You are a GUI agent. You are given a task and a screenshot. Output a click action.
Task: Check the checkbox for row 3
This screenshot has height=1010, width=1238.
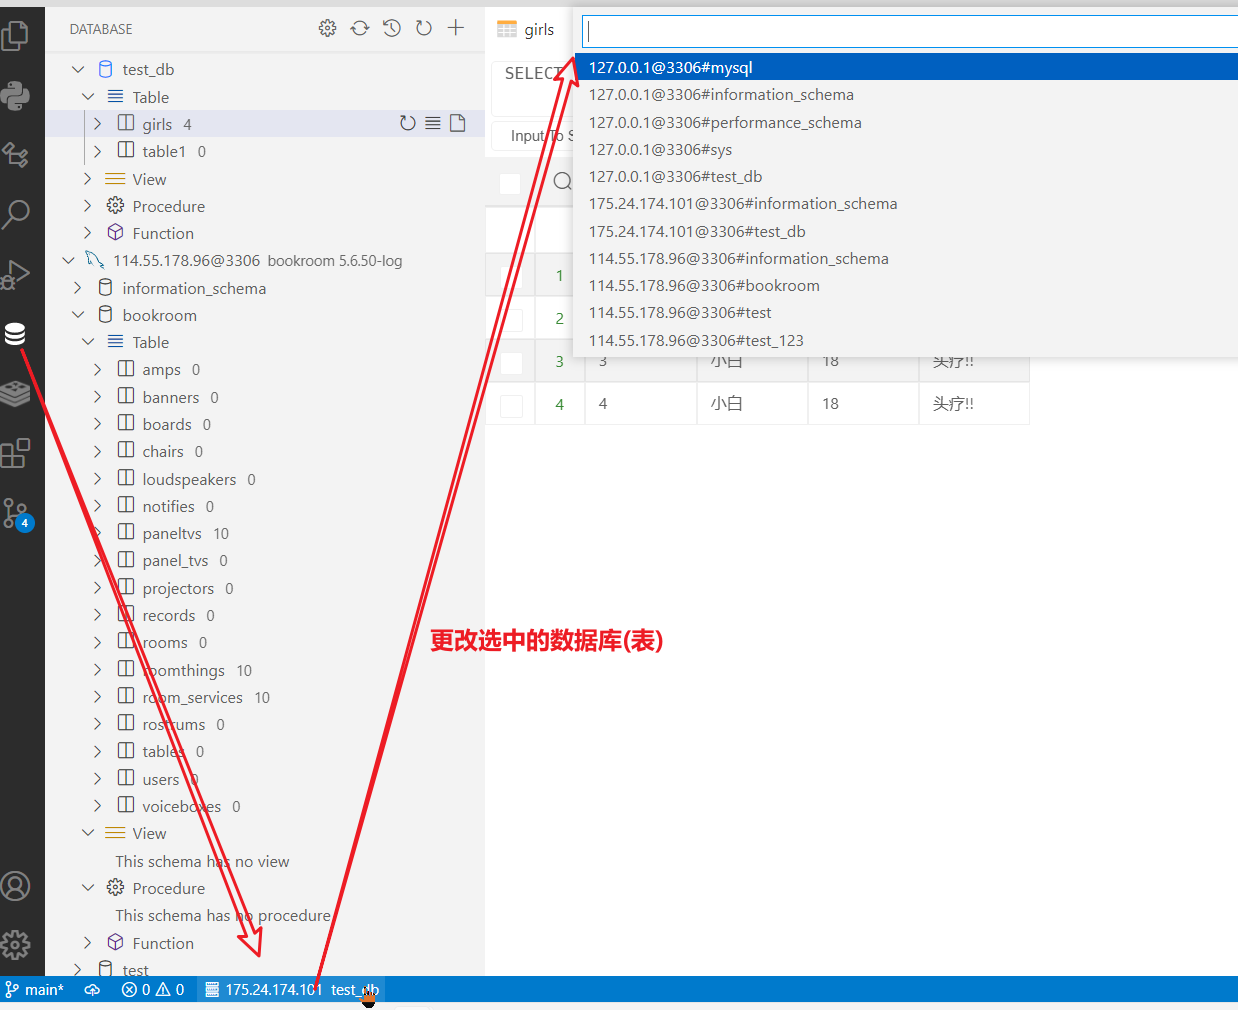point(510,361)
